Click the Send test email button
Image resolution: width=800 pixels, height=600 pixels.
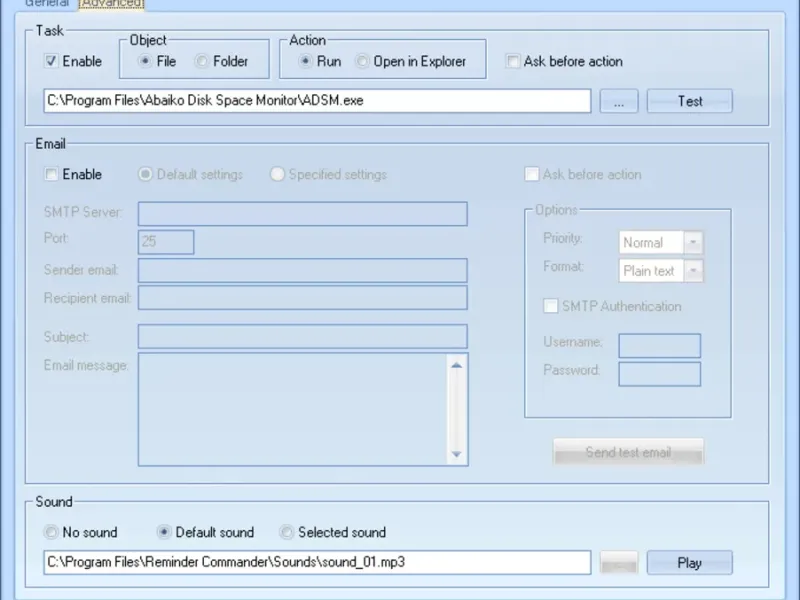[629, 452]
